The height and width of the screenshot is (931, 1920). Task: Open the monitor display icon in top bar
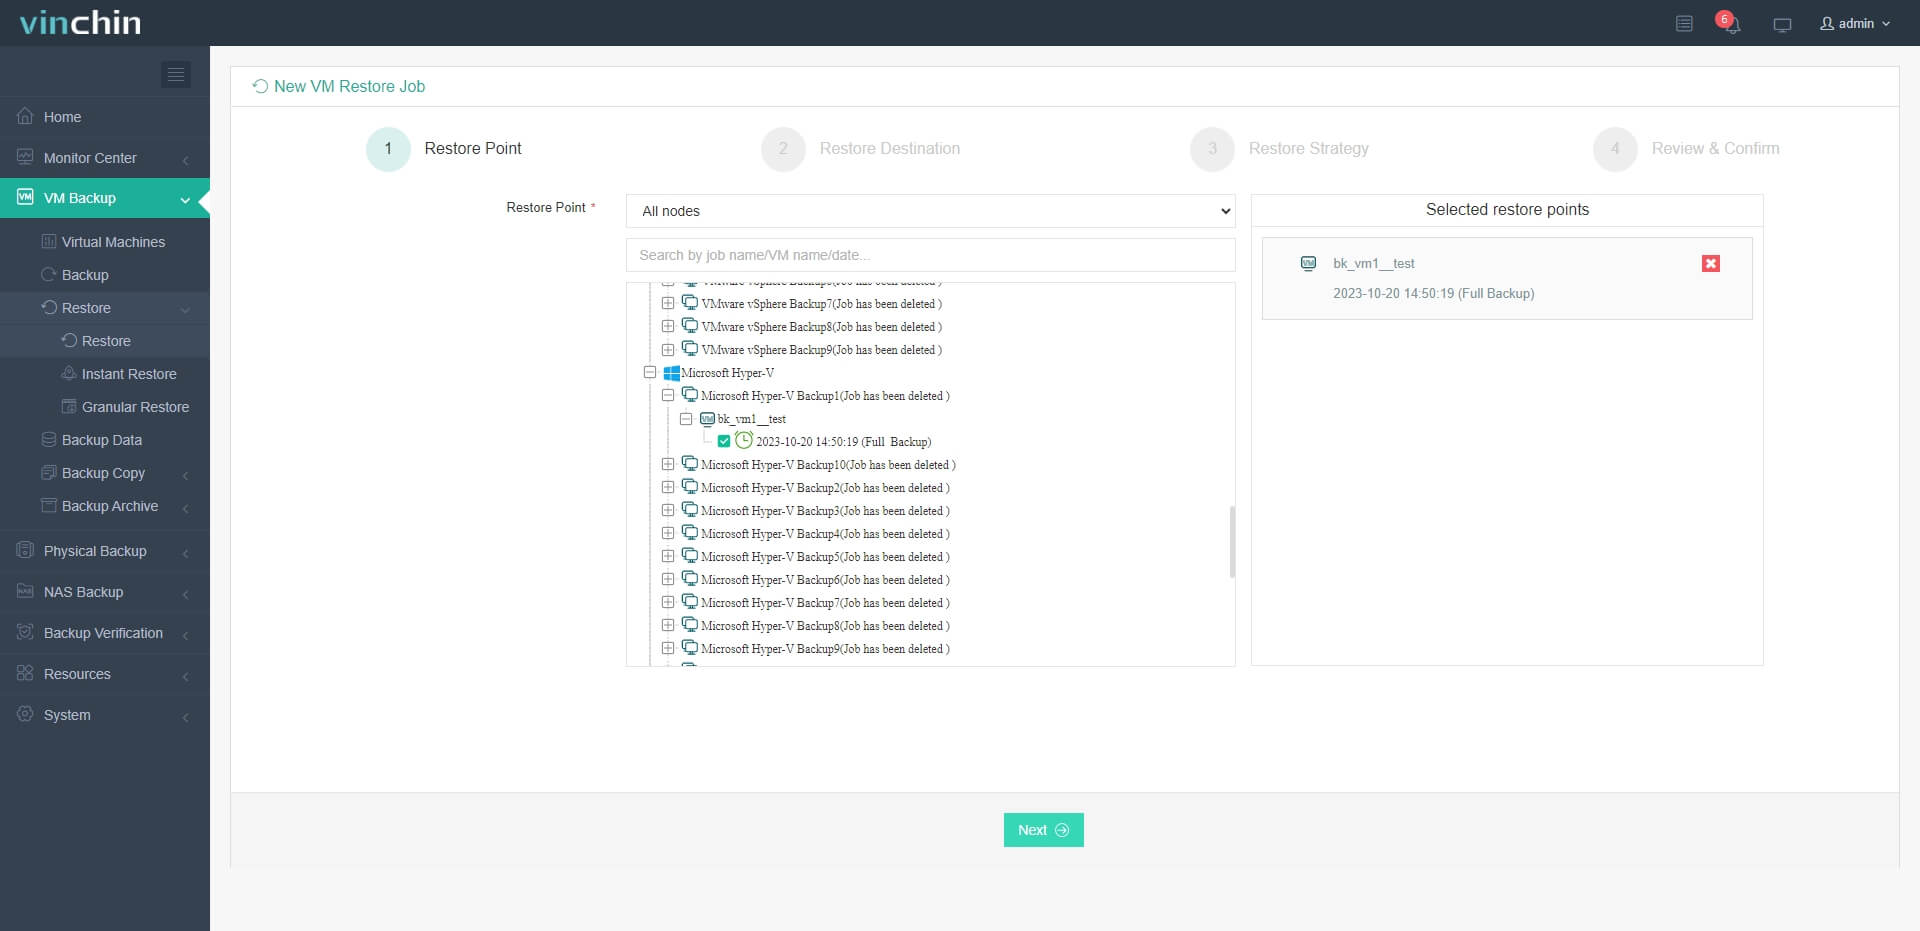(x=1781, y=23)
